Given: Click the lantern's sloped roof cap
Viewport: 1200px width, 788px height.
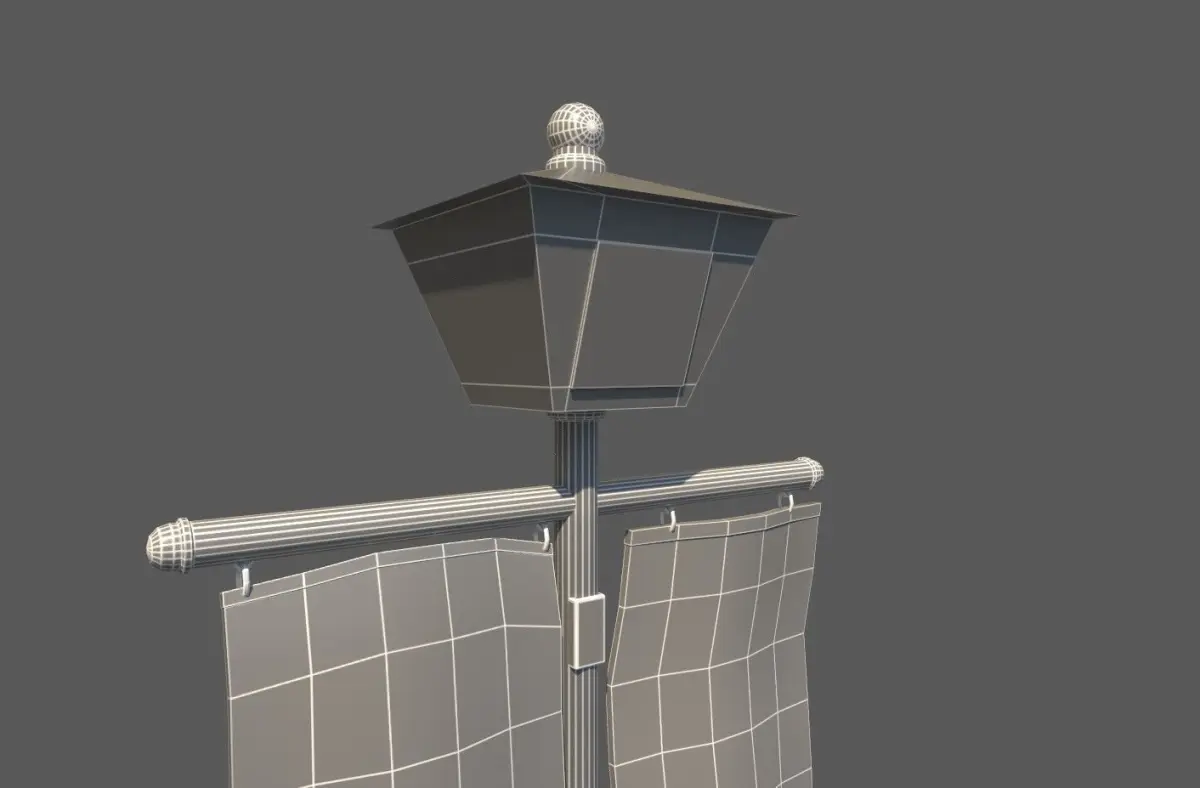Looking at the screenshot, I should [585, 199].
